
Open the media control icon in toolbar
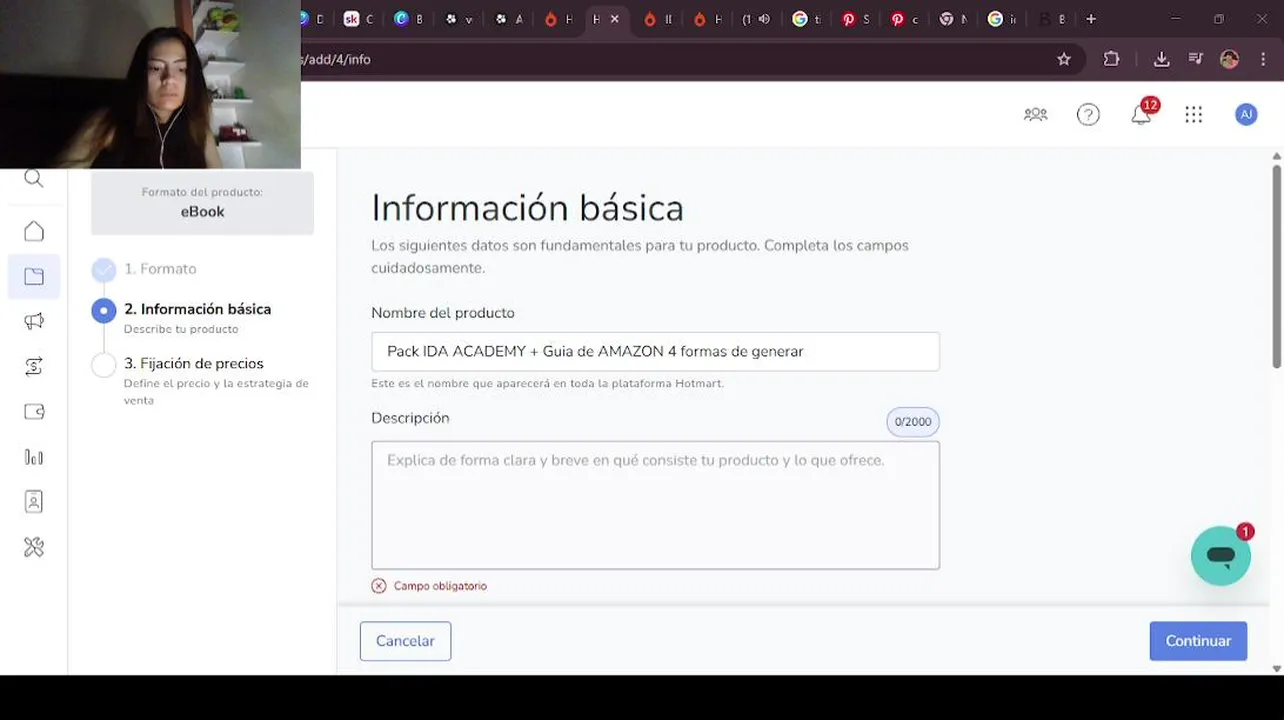[x=1195, y=59]
